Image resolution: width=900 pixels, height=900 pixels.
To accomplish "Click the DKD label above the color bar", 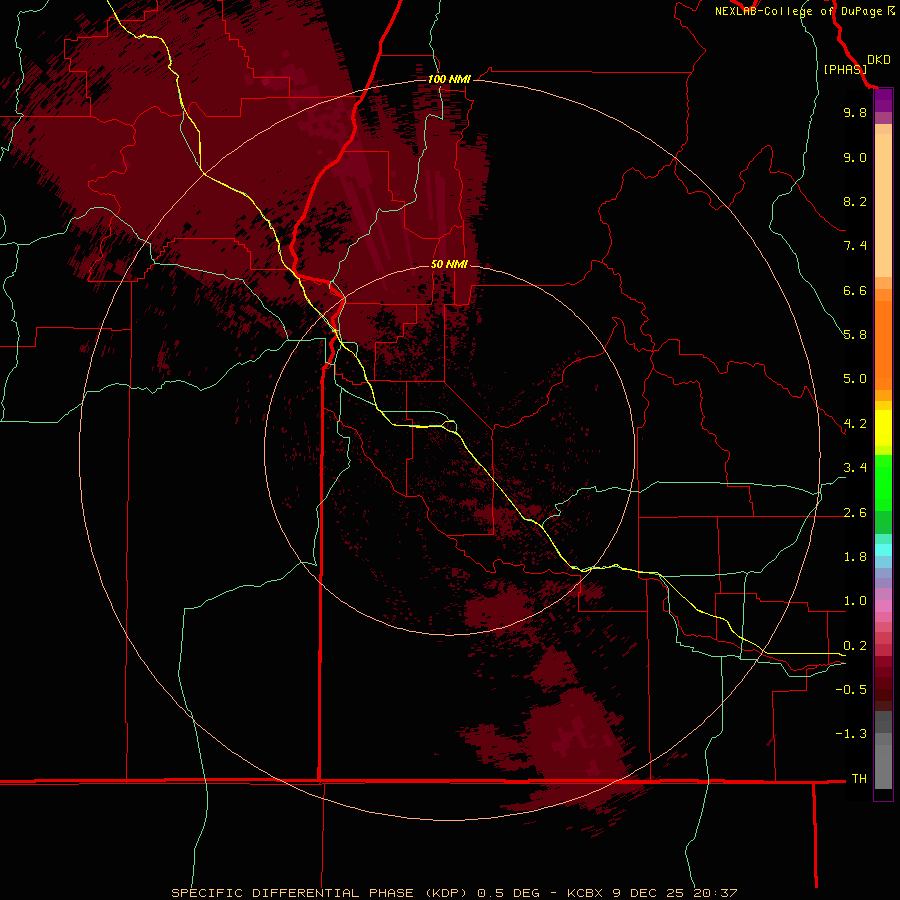I will pos(879,60).
